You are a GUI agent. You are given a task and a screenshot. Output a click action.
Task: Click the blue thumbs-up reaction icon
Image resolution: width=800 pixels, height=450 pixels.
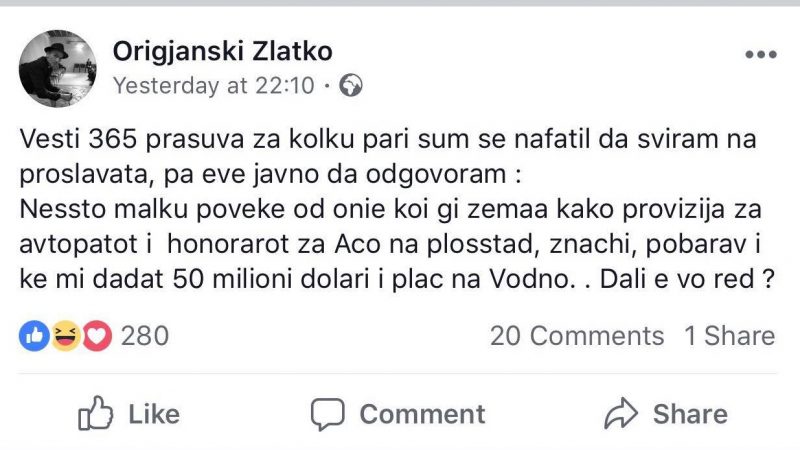pos(34,337)
